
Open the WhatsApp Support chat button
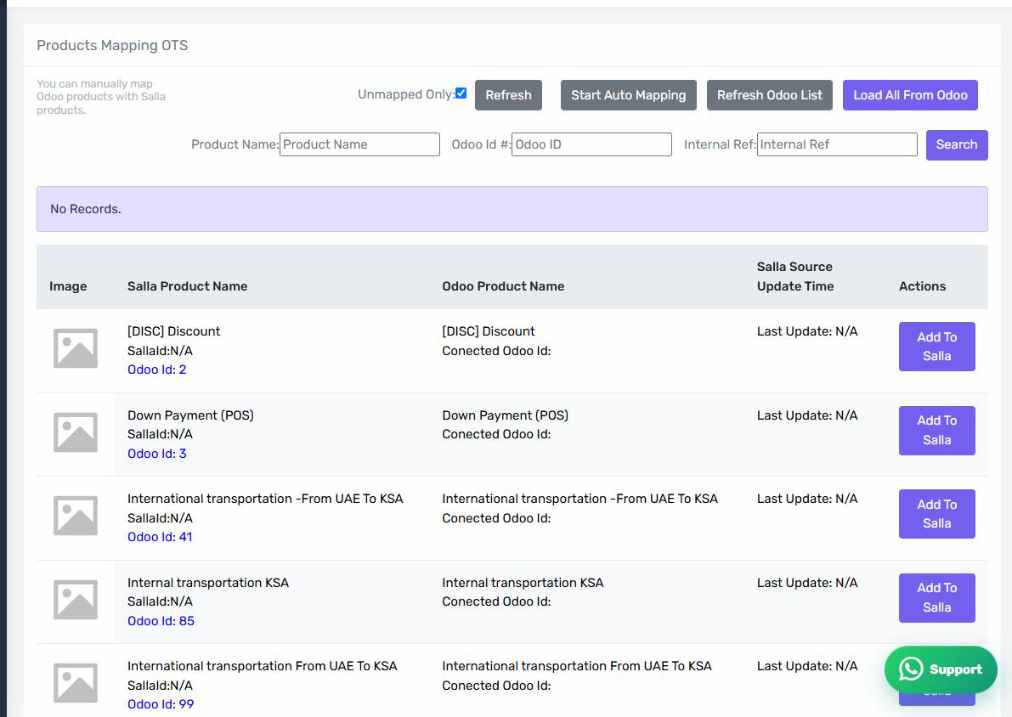point(940,669)
